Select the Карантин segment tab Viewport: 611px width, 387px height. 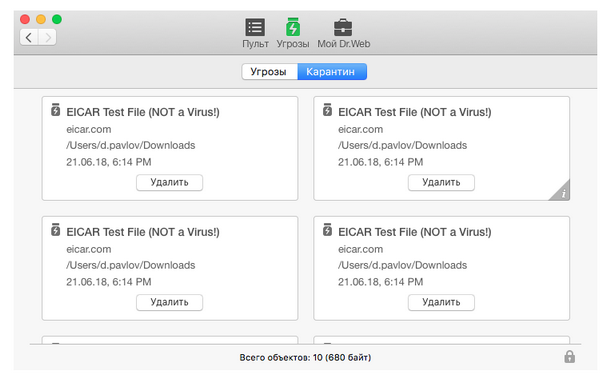click(332, 72)
